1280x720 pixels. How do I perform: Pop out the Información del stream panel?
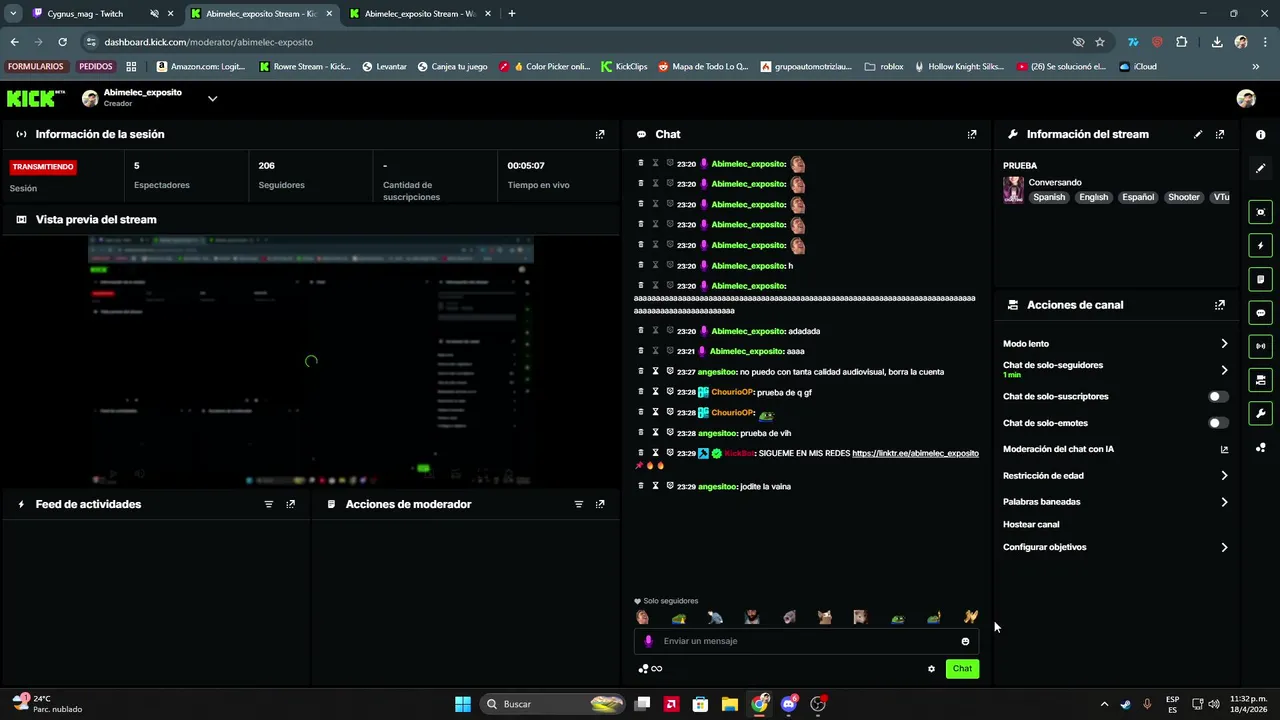(x=1220, y=134)
